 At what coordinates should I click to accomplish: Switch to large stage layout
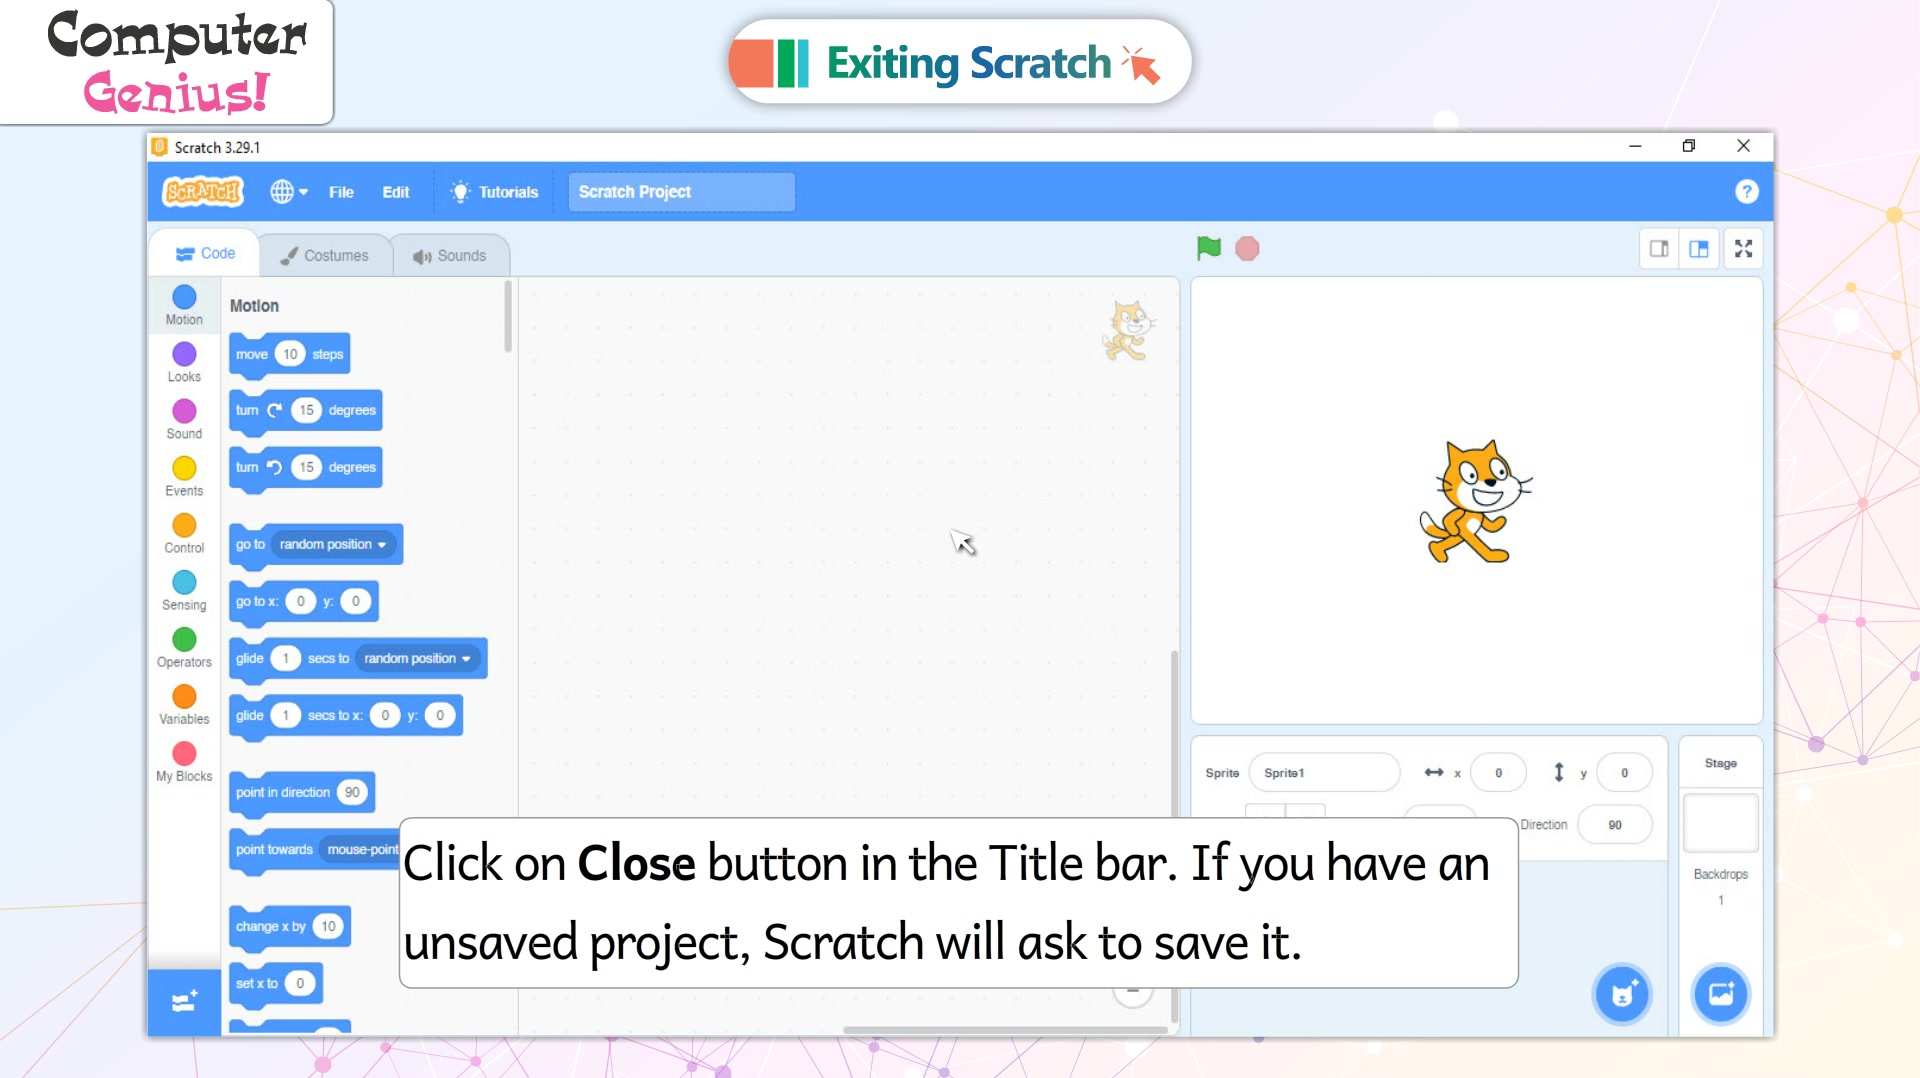tap(1699, 249)
